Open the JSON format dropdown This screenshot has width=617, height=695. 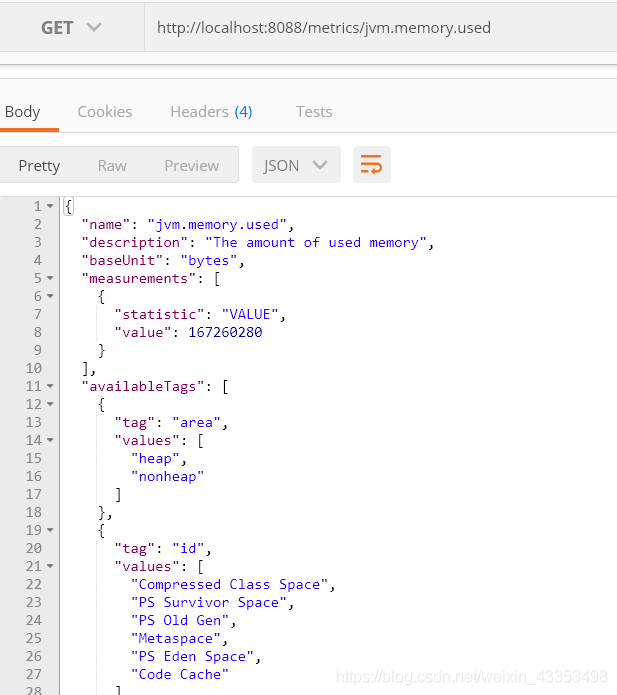pos(296,165)
